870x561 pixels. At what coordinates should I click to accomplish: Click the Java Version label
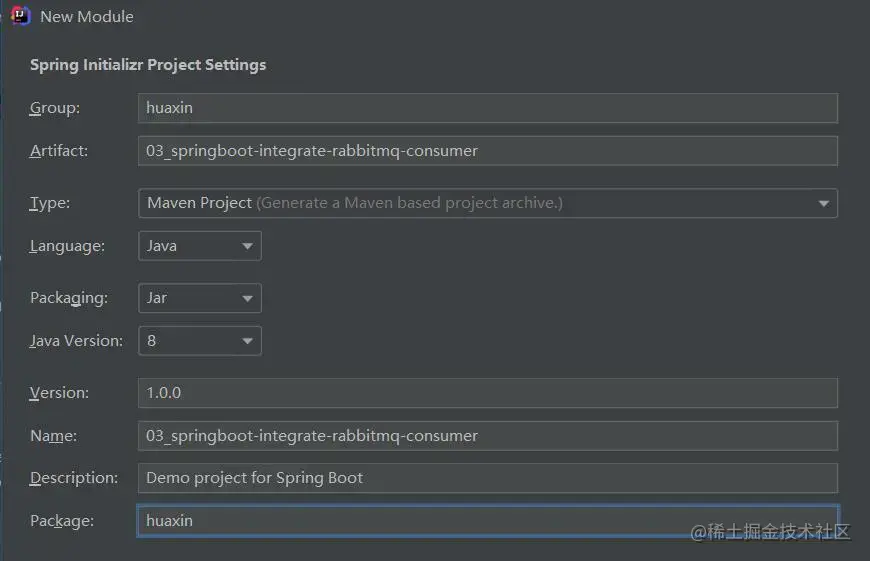coord(76,341)
